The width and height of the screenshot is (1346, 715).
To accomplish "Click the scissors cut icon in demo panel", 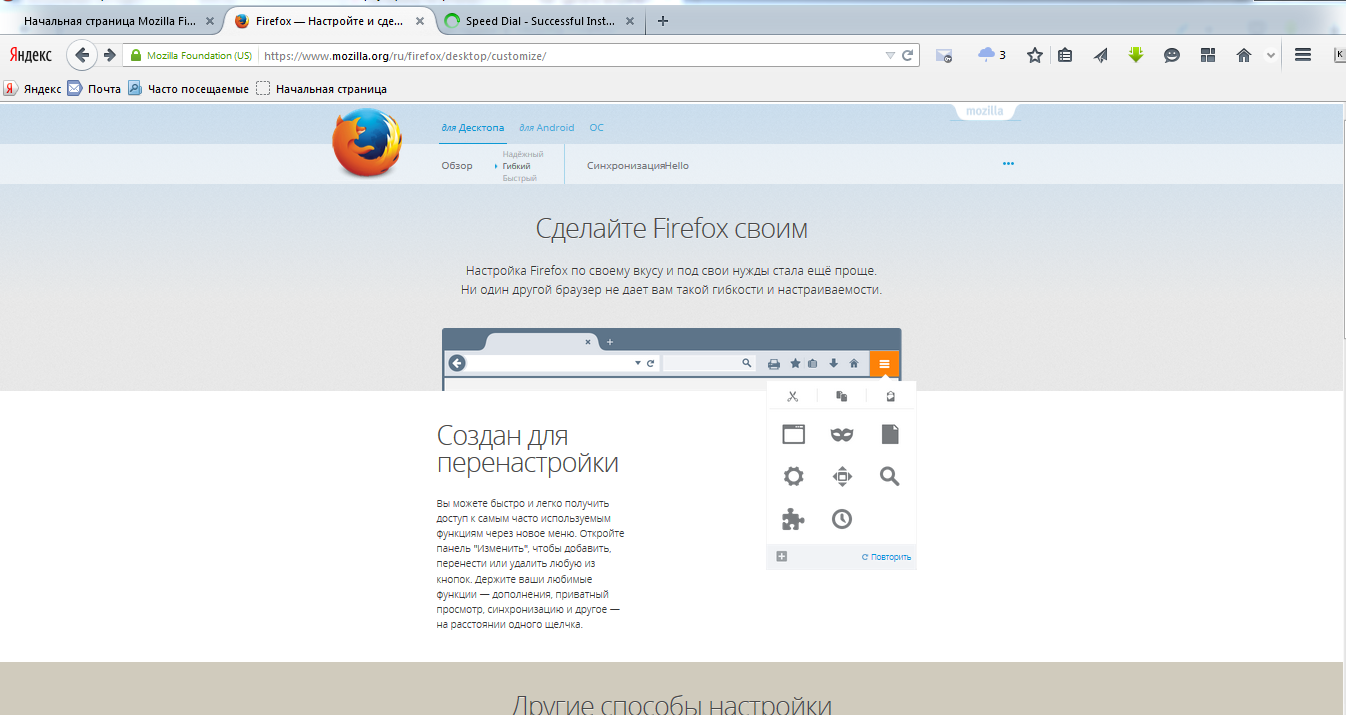I will (792, 396).
